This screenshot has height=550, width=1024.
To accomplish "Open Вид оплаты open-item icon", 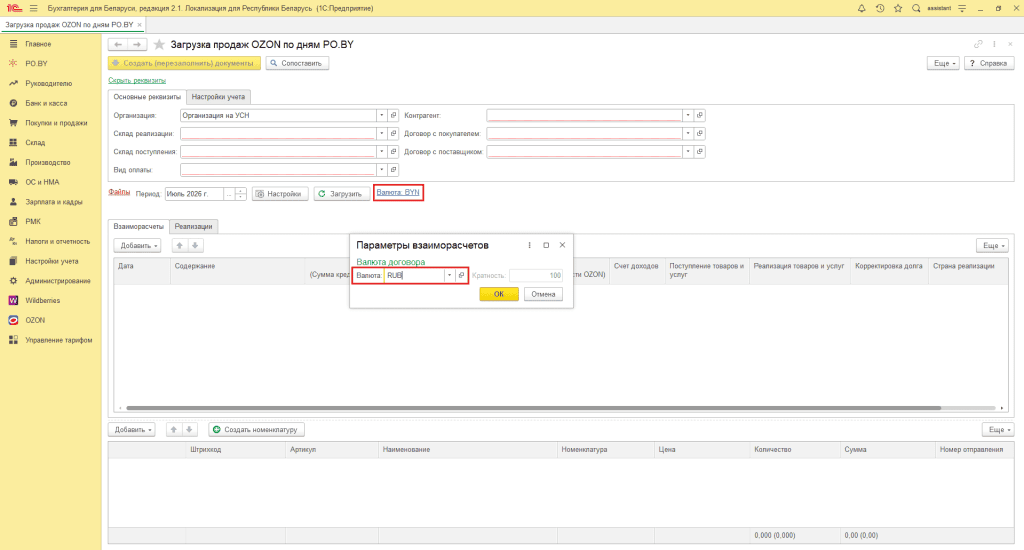I will (393, 170).
